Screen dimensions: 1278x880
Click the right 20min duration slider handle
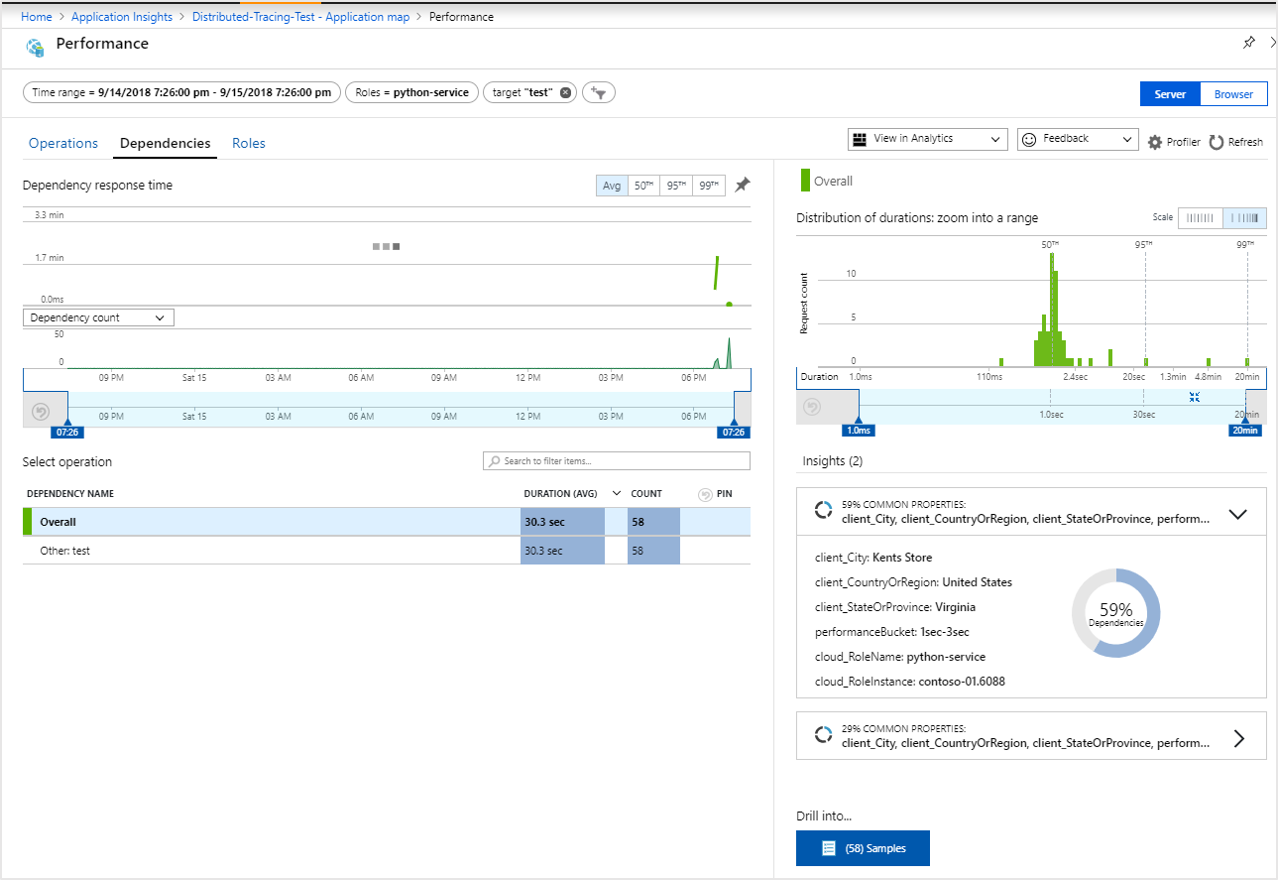click(1246, 430)
